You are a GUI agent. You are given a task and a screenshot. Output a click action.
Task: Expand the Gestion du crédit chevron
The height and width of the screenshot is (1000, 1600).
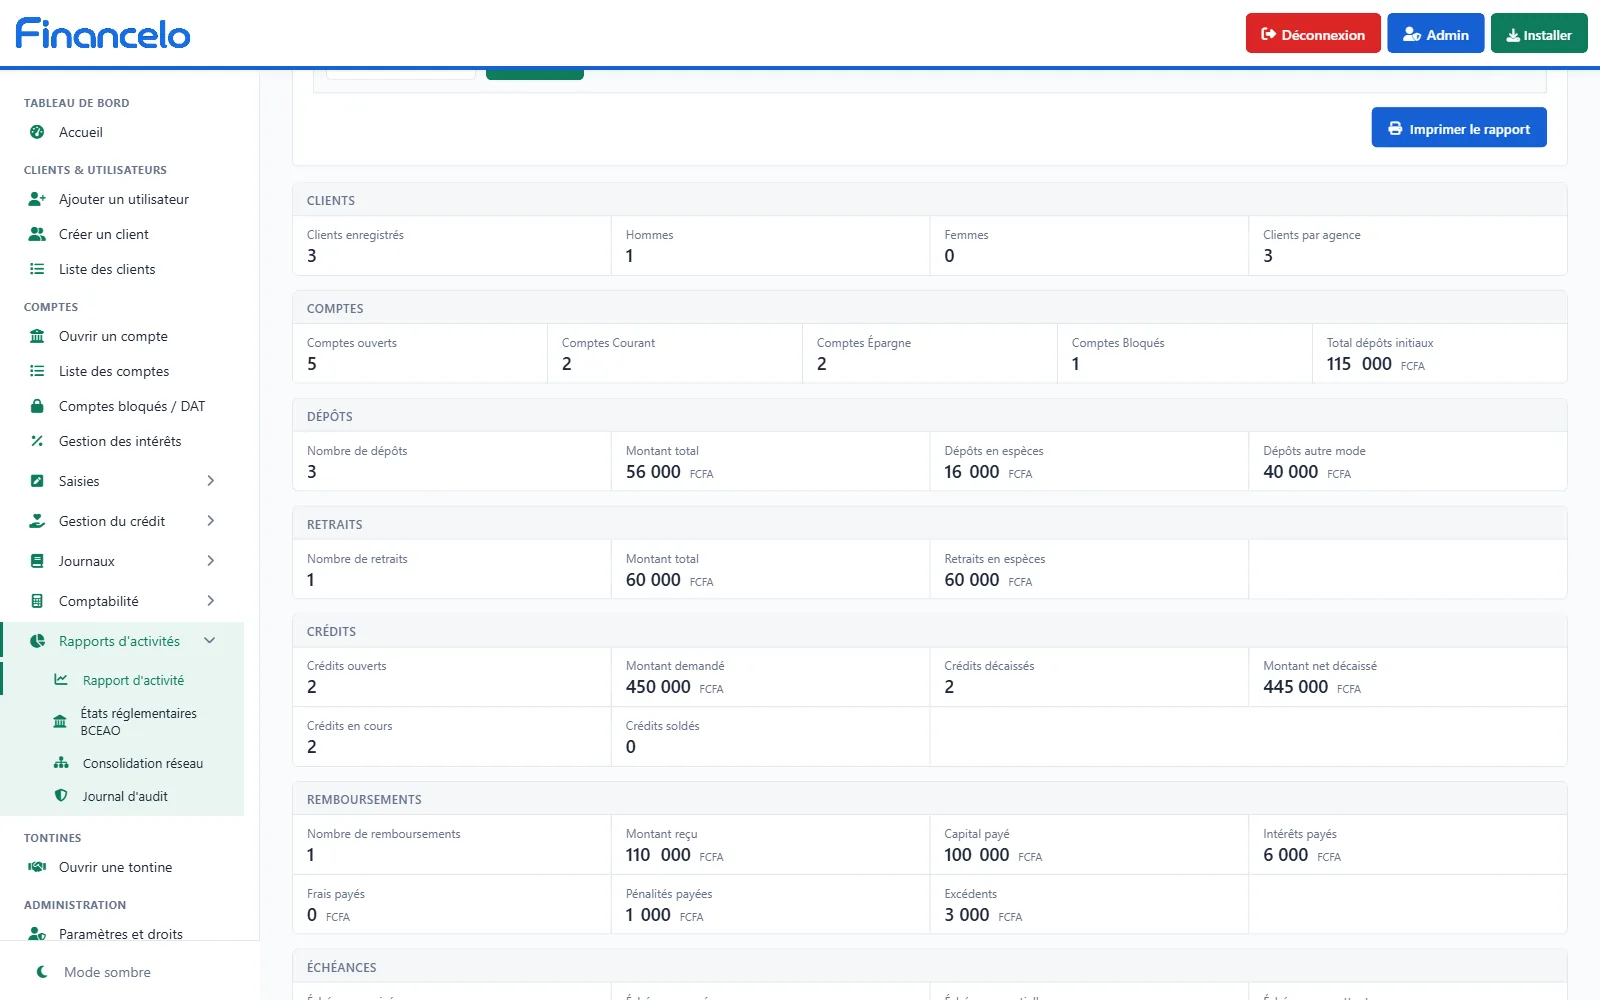pyautogui.click(x=211, y=521)
